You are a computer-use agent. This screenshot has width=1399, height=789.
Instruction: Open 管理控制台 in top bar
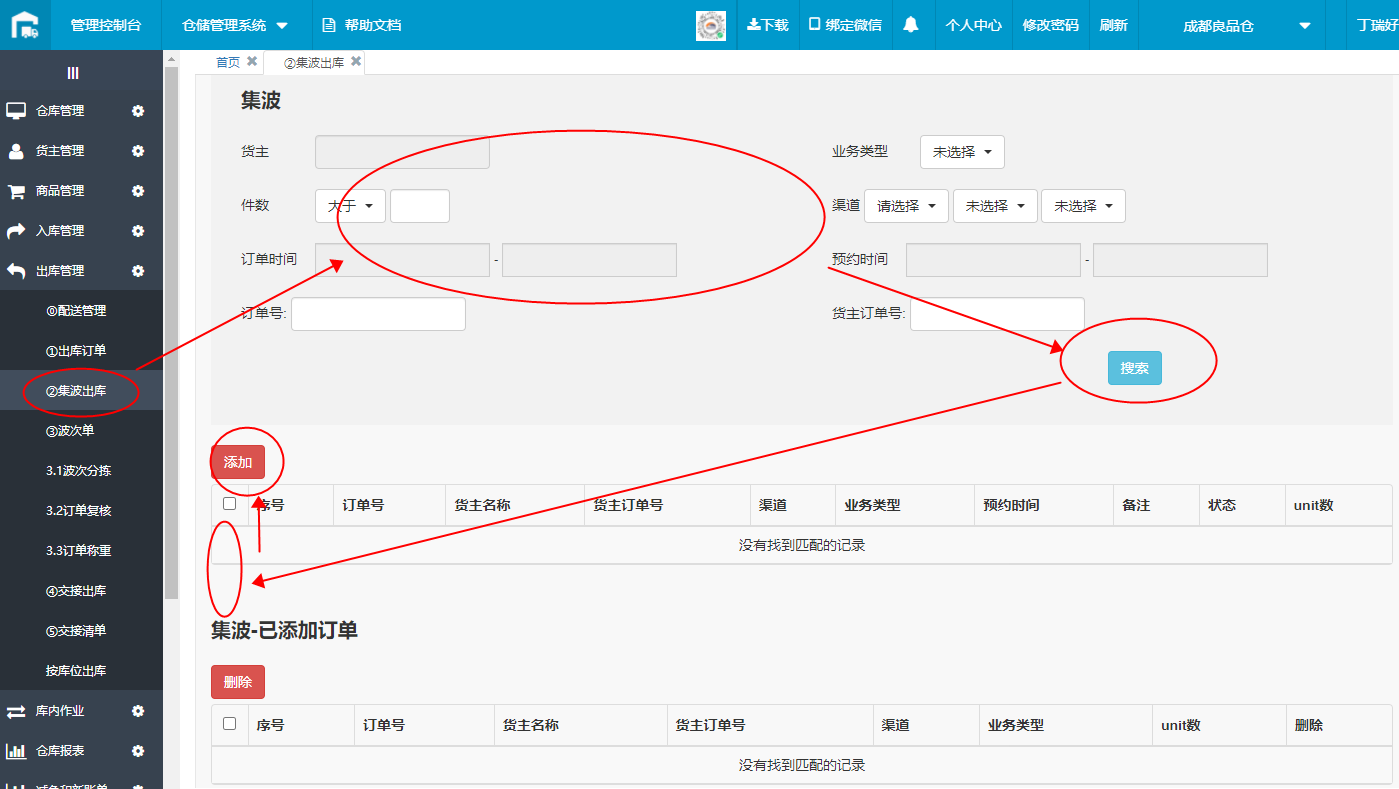click(x=106, y=25)
